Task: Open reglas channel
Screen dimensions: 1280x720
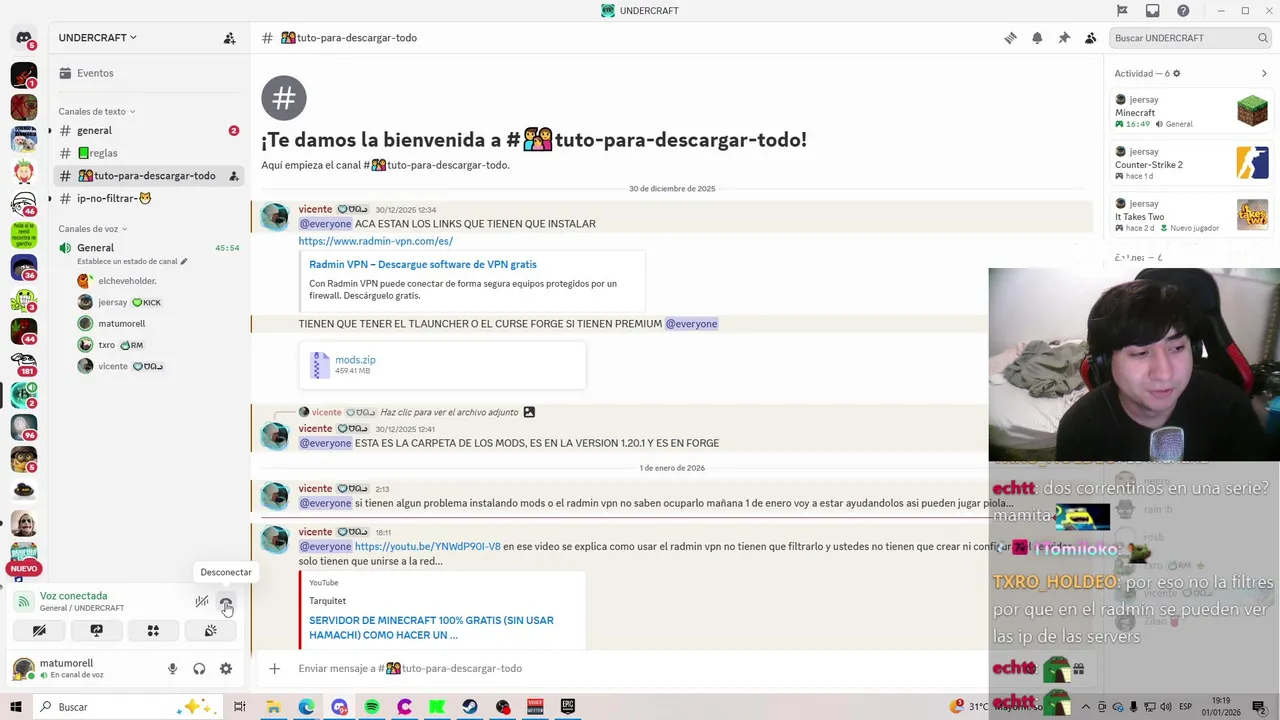Action: 147,153
